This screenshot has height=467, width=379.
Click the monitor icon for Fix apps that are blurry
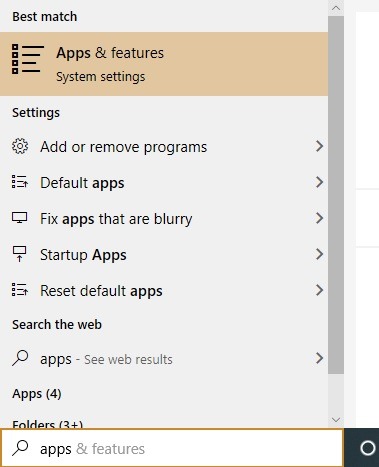tap(20, 218)
